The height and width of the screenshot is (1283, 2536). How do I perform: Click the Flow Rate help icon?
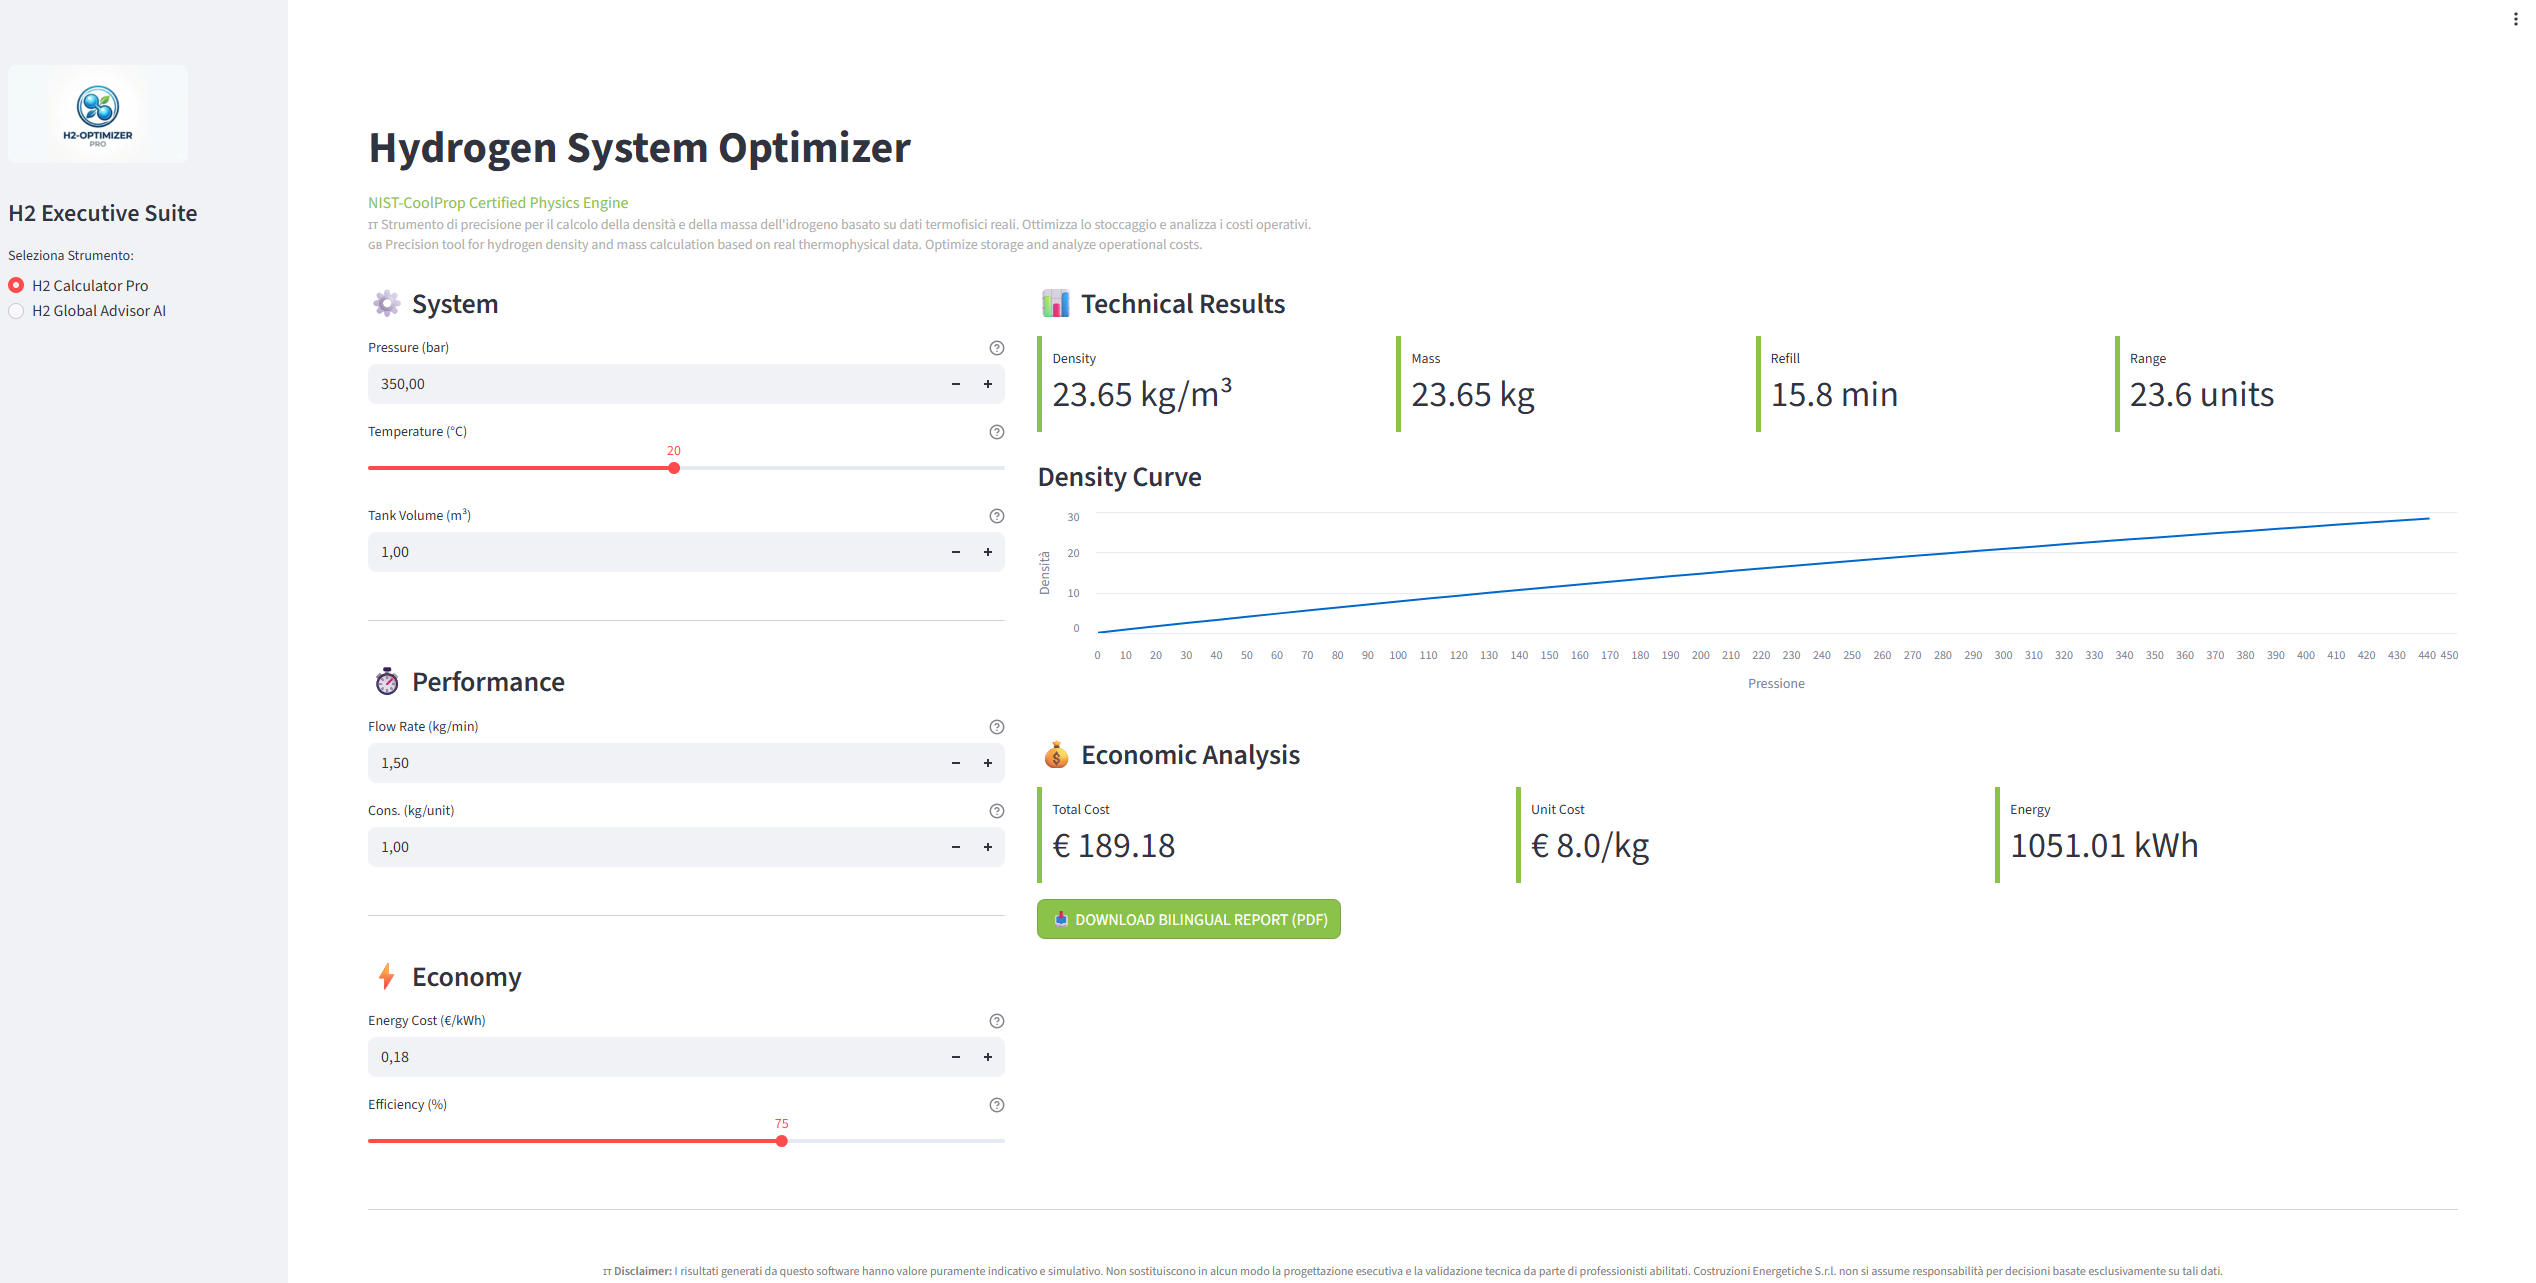(x=996, y=727)
